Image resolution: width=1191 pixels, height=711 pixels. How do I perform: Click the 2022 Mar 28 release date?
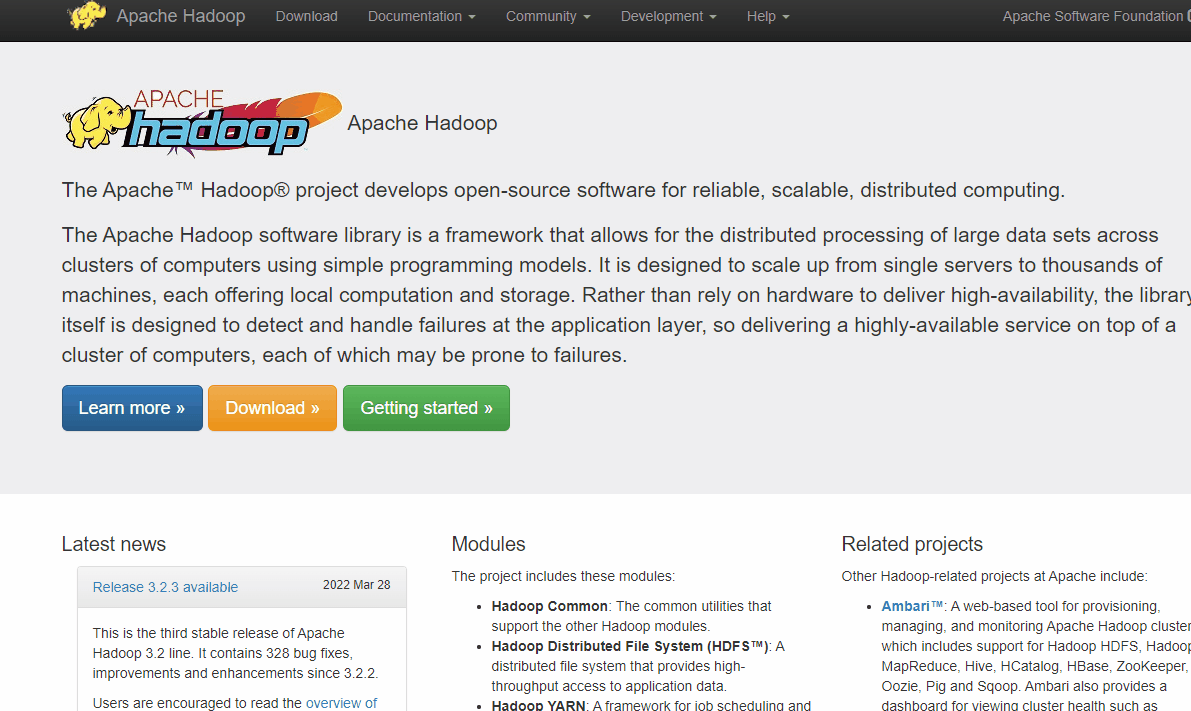coord(356,585)
